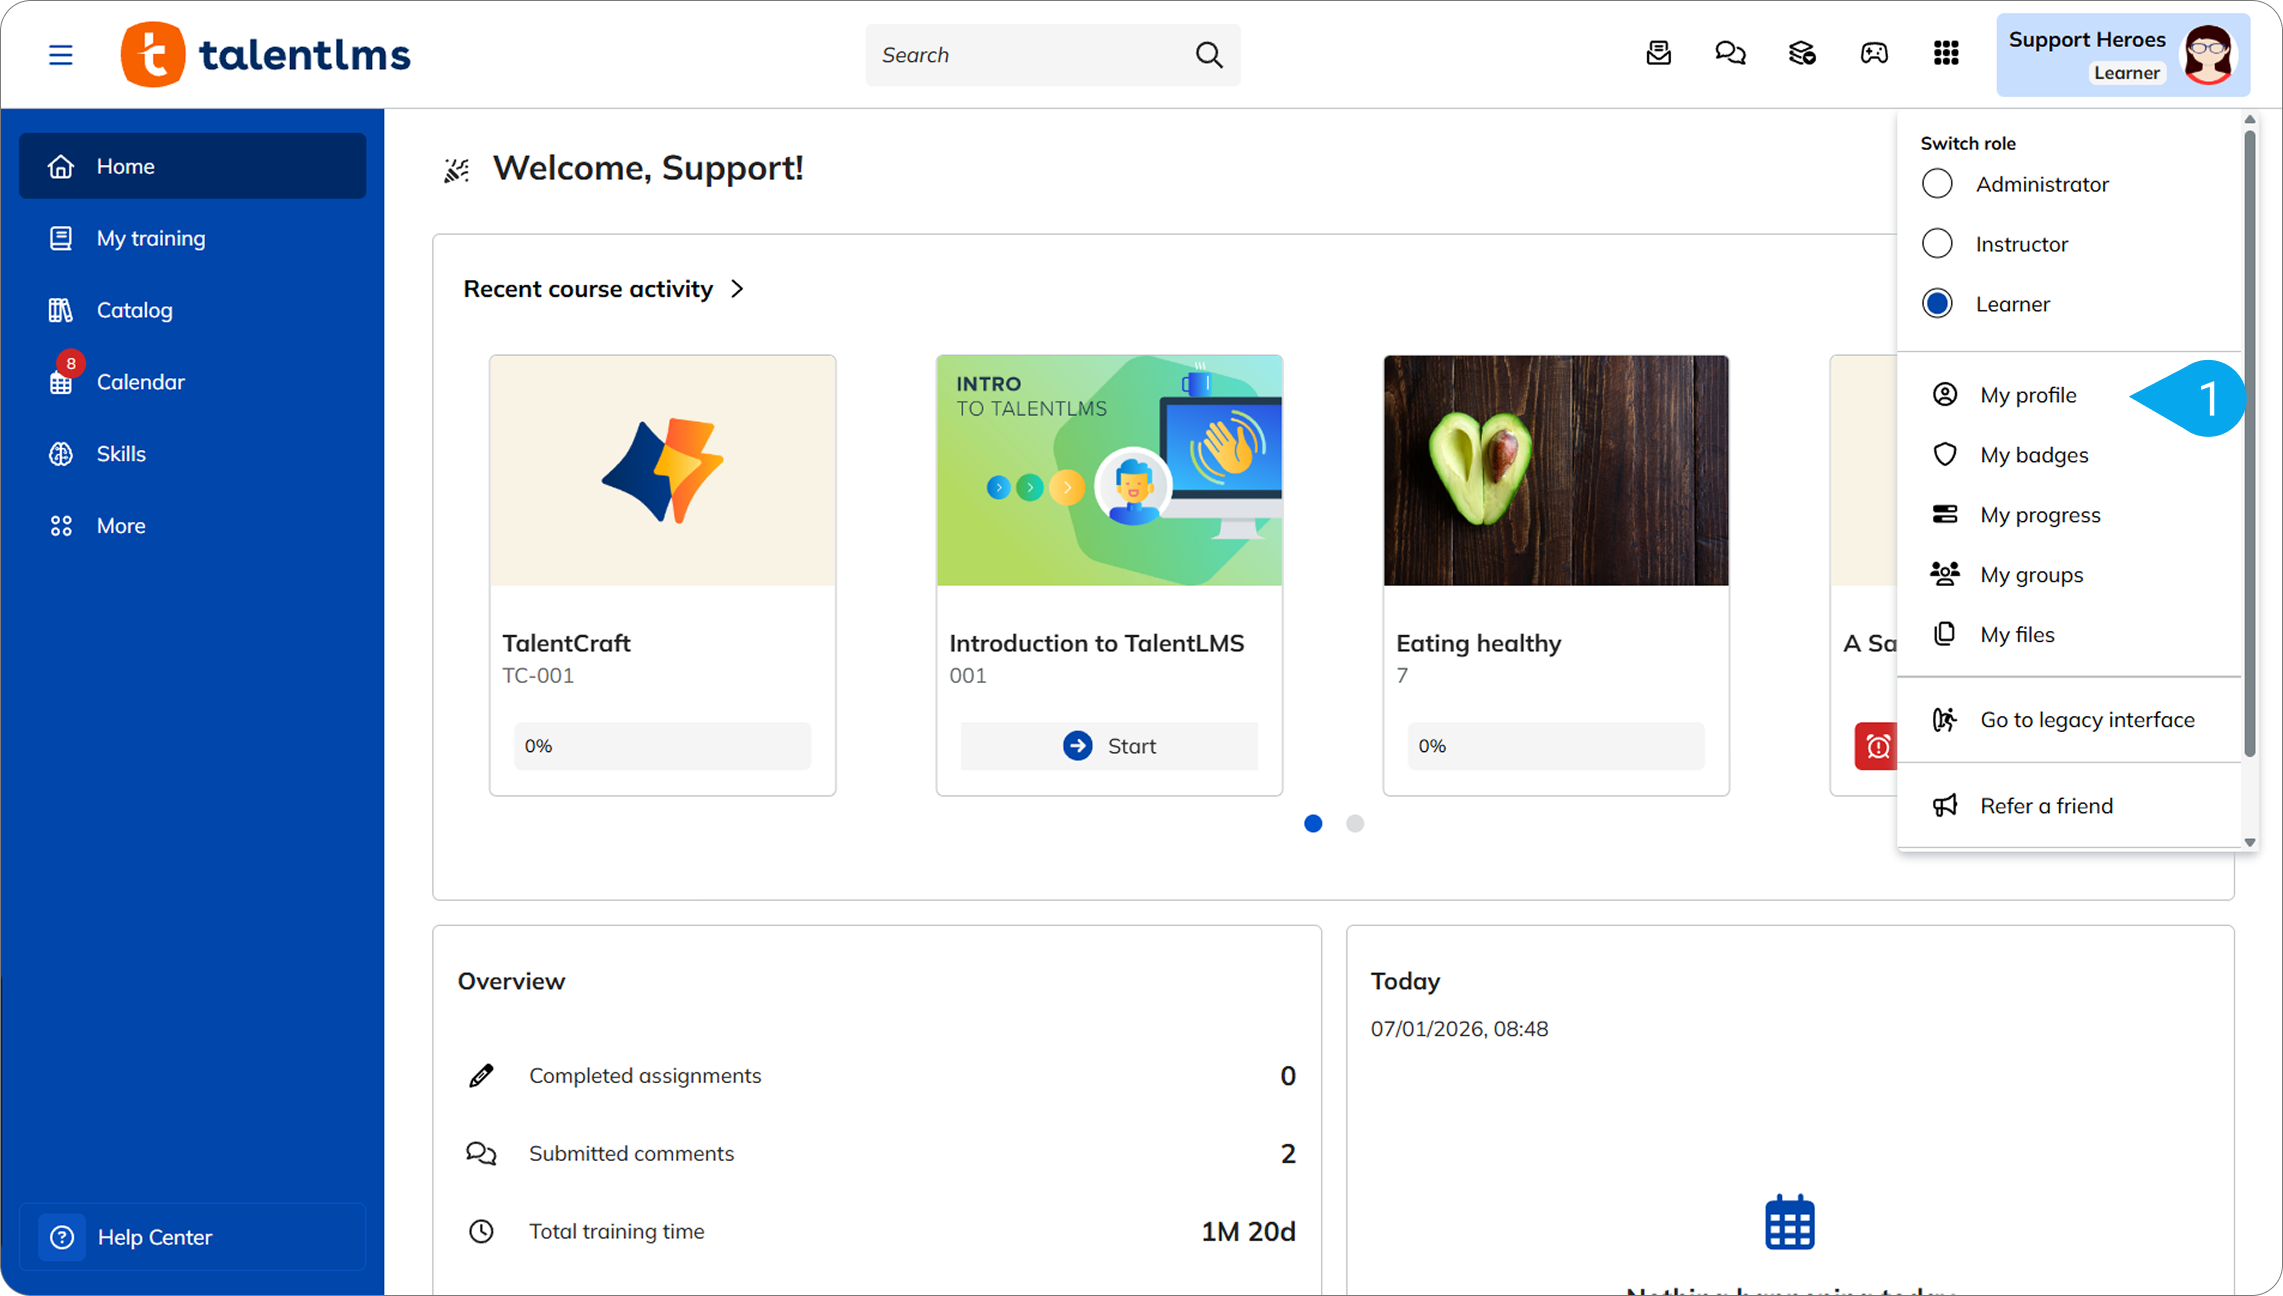Open the apps grid icon
Image resolution: width=2283 pixels, height=1296 pixels.
[1946, 53]
